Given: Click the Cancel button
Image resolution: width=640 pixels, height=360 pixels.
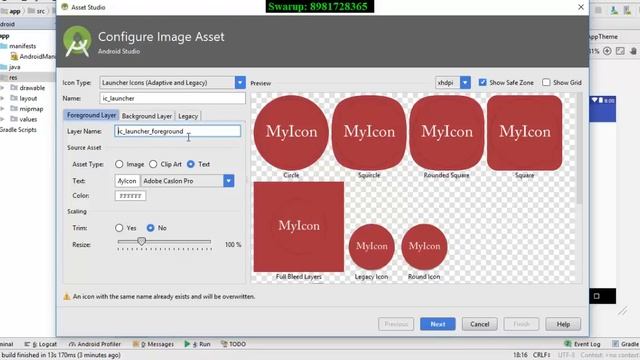Looking at the screenshot, I should pyautogui.click(x=480, y=324).
